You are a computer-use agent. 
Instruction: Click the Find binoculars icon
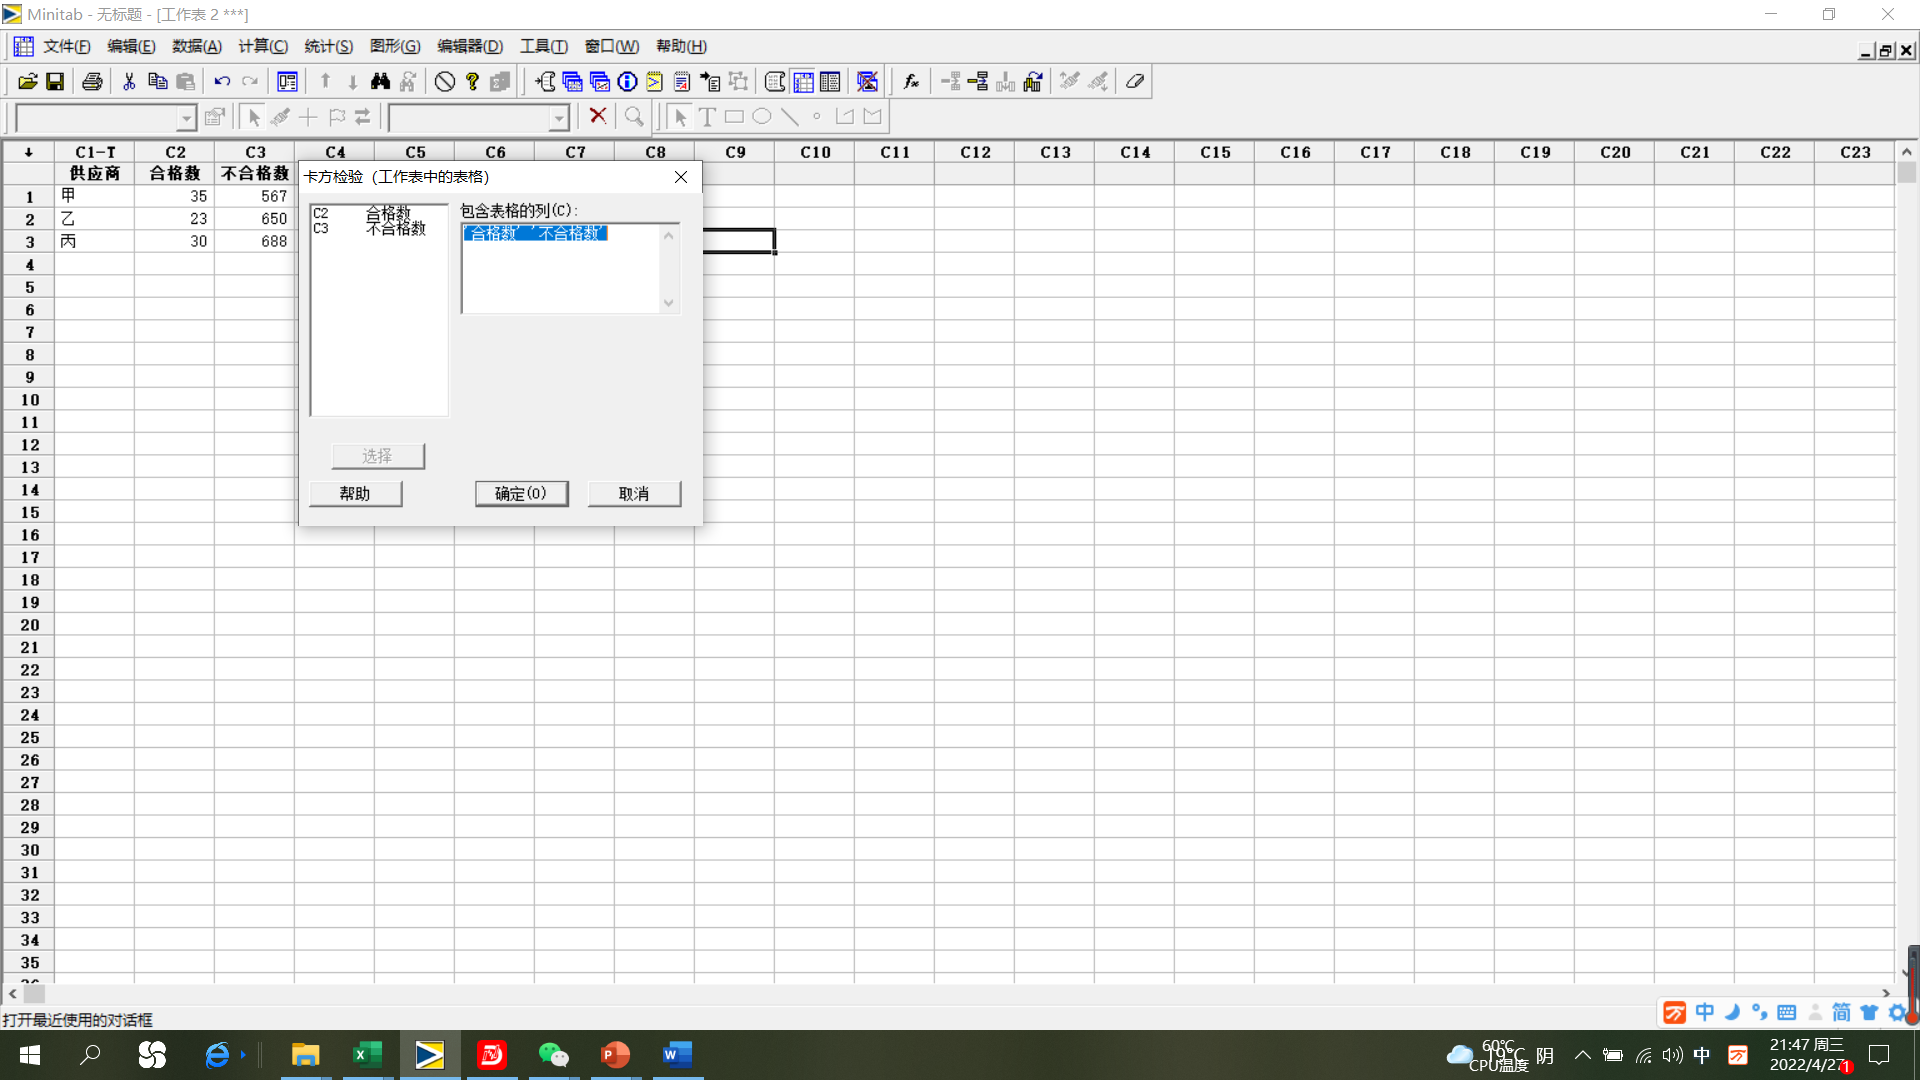(380, 82)
